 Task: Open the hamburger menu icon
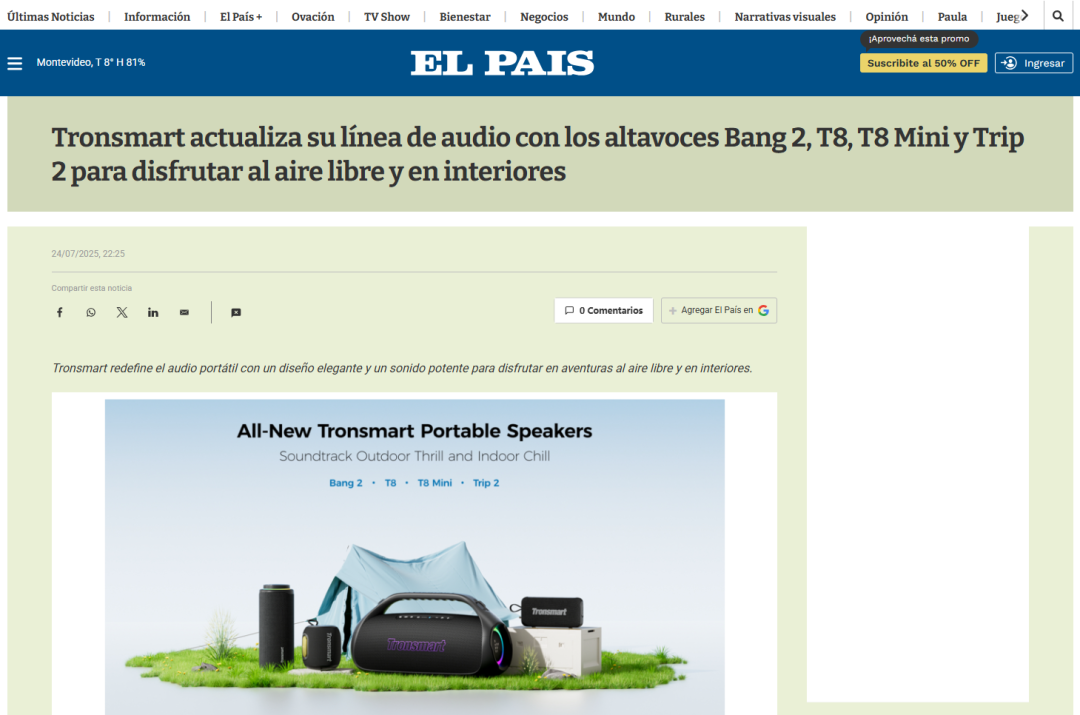[x=14, y=63]
